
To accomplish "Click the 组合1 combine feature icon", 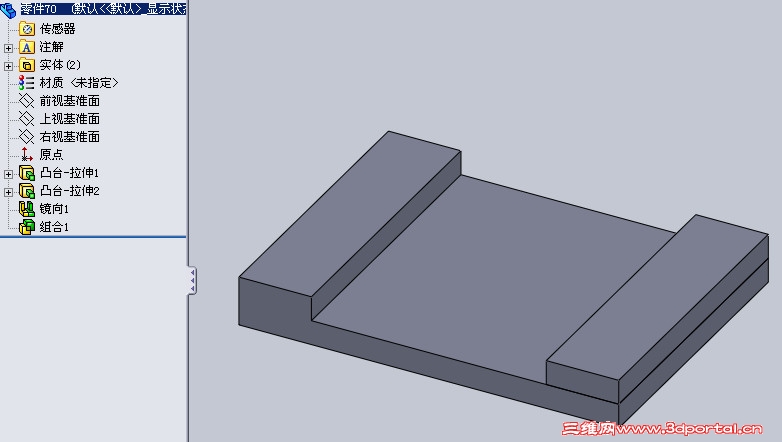I will [27, 227].
